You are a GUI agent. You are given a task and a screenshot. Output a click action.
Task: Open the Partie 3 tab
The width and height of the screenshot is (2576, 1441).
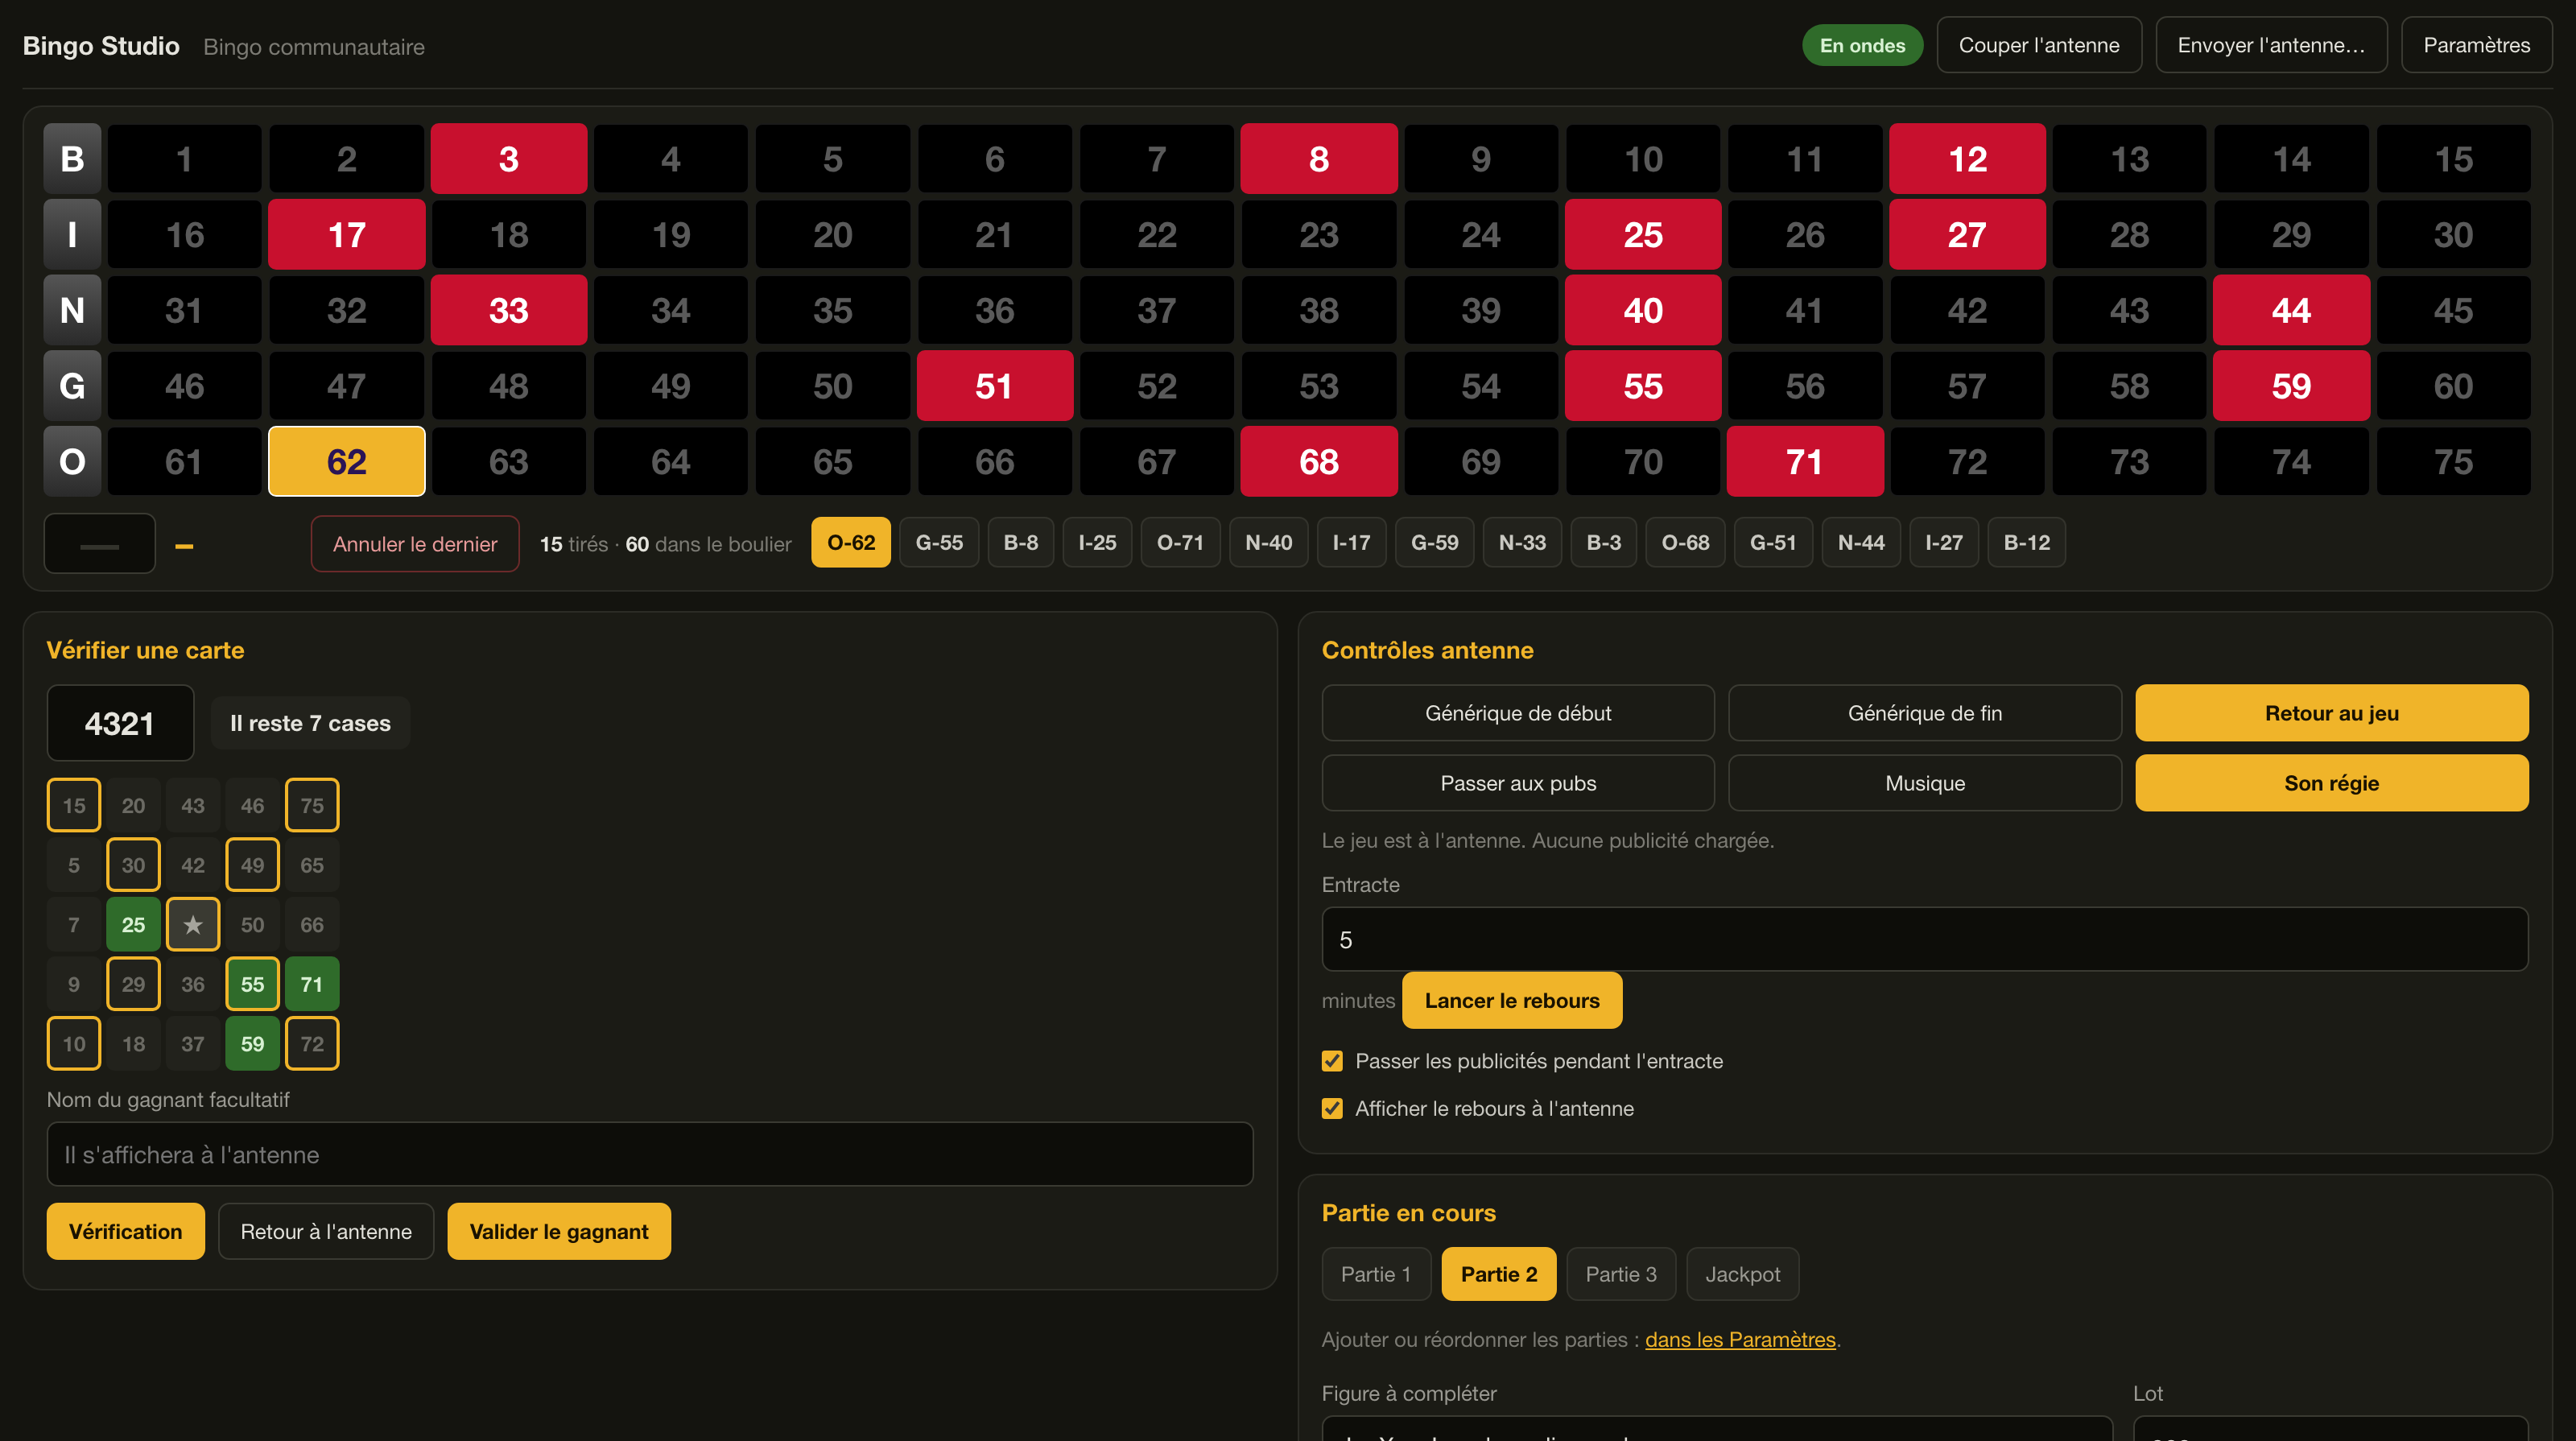pyautogui.click(x=1620, y=1274)
